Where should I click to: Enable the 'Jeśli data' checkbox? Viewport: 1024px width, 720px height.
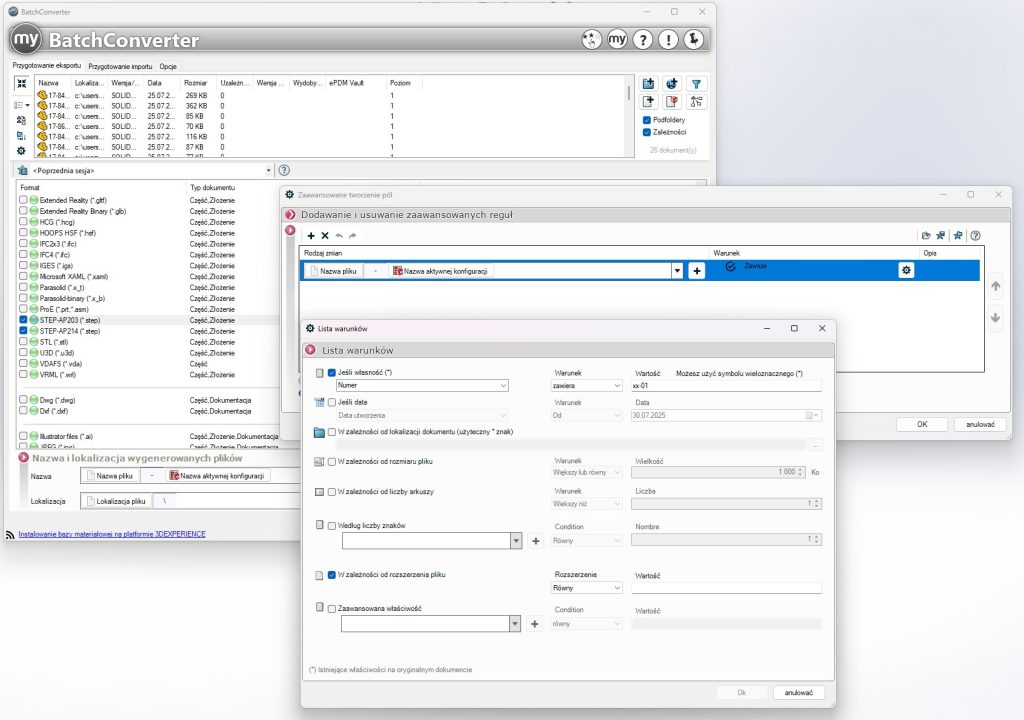(332, 402)
